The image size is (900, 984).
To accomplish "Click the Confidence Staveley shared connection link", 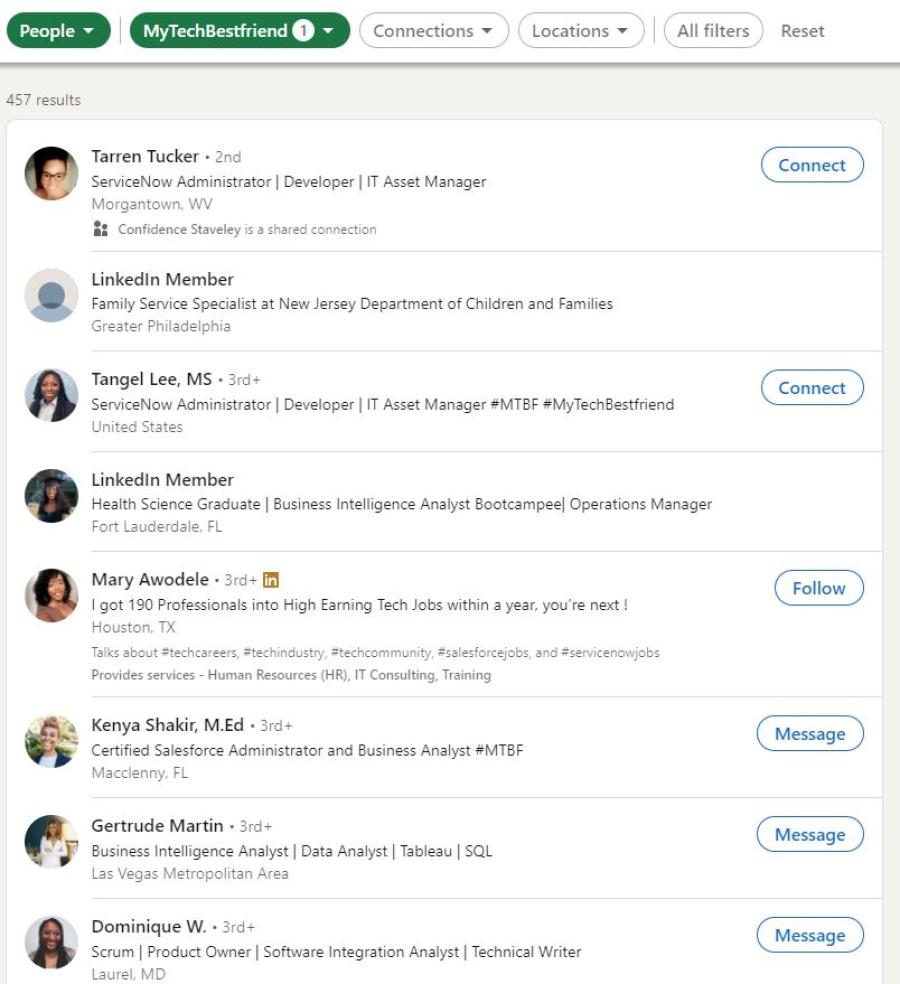I will pyautogui.click(x=180, y=229).
